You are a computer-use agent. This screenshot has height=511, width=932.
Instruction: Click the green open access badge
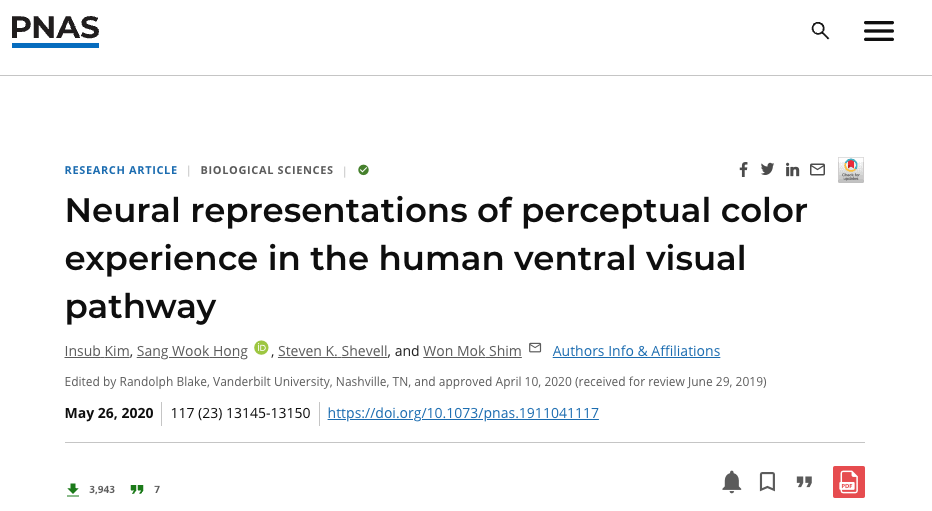coord(363,170)
